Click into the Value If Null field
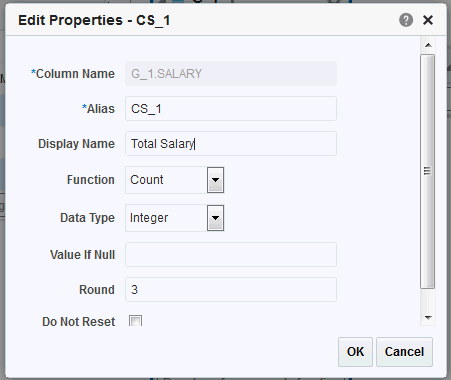This screenshot has height=380, width=451. click(x=231, y=255)
